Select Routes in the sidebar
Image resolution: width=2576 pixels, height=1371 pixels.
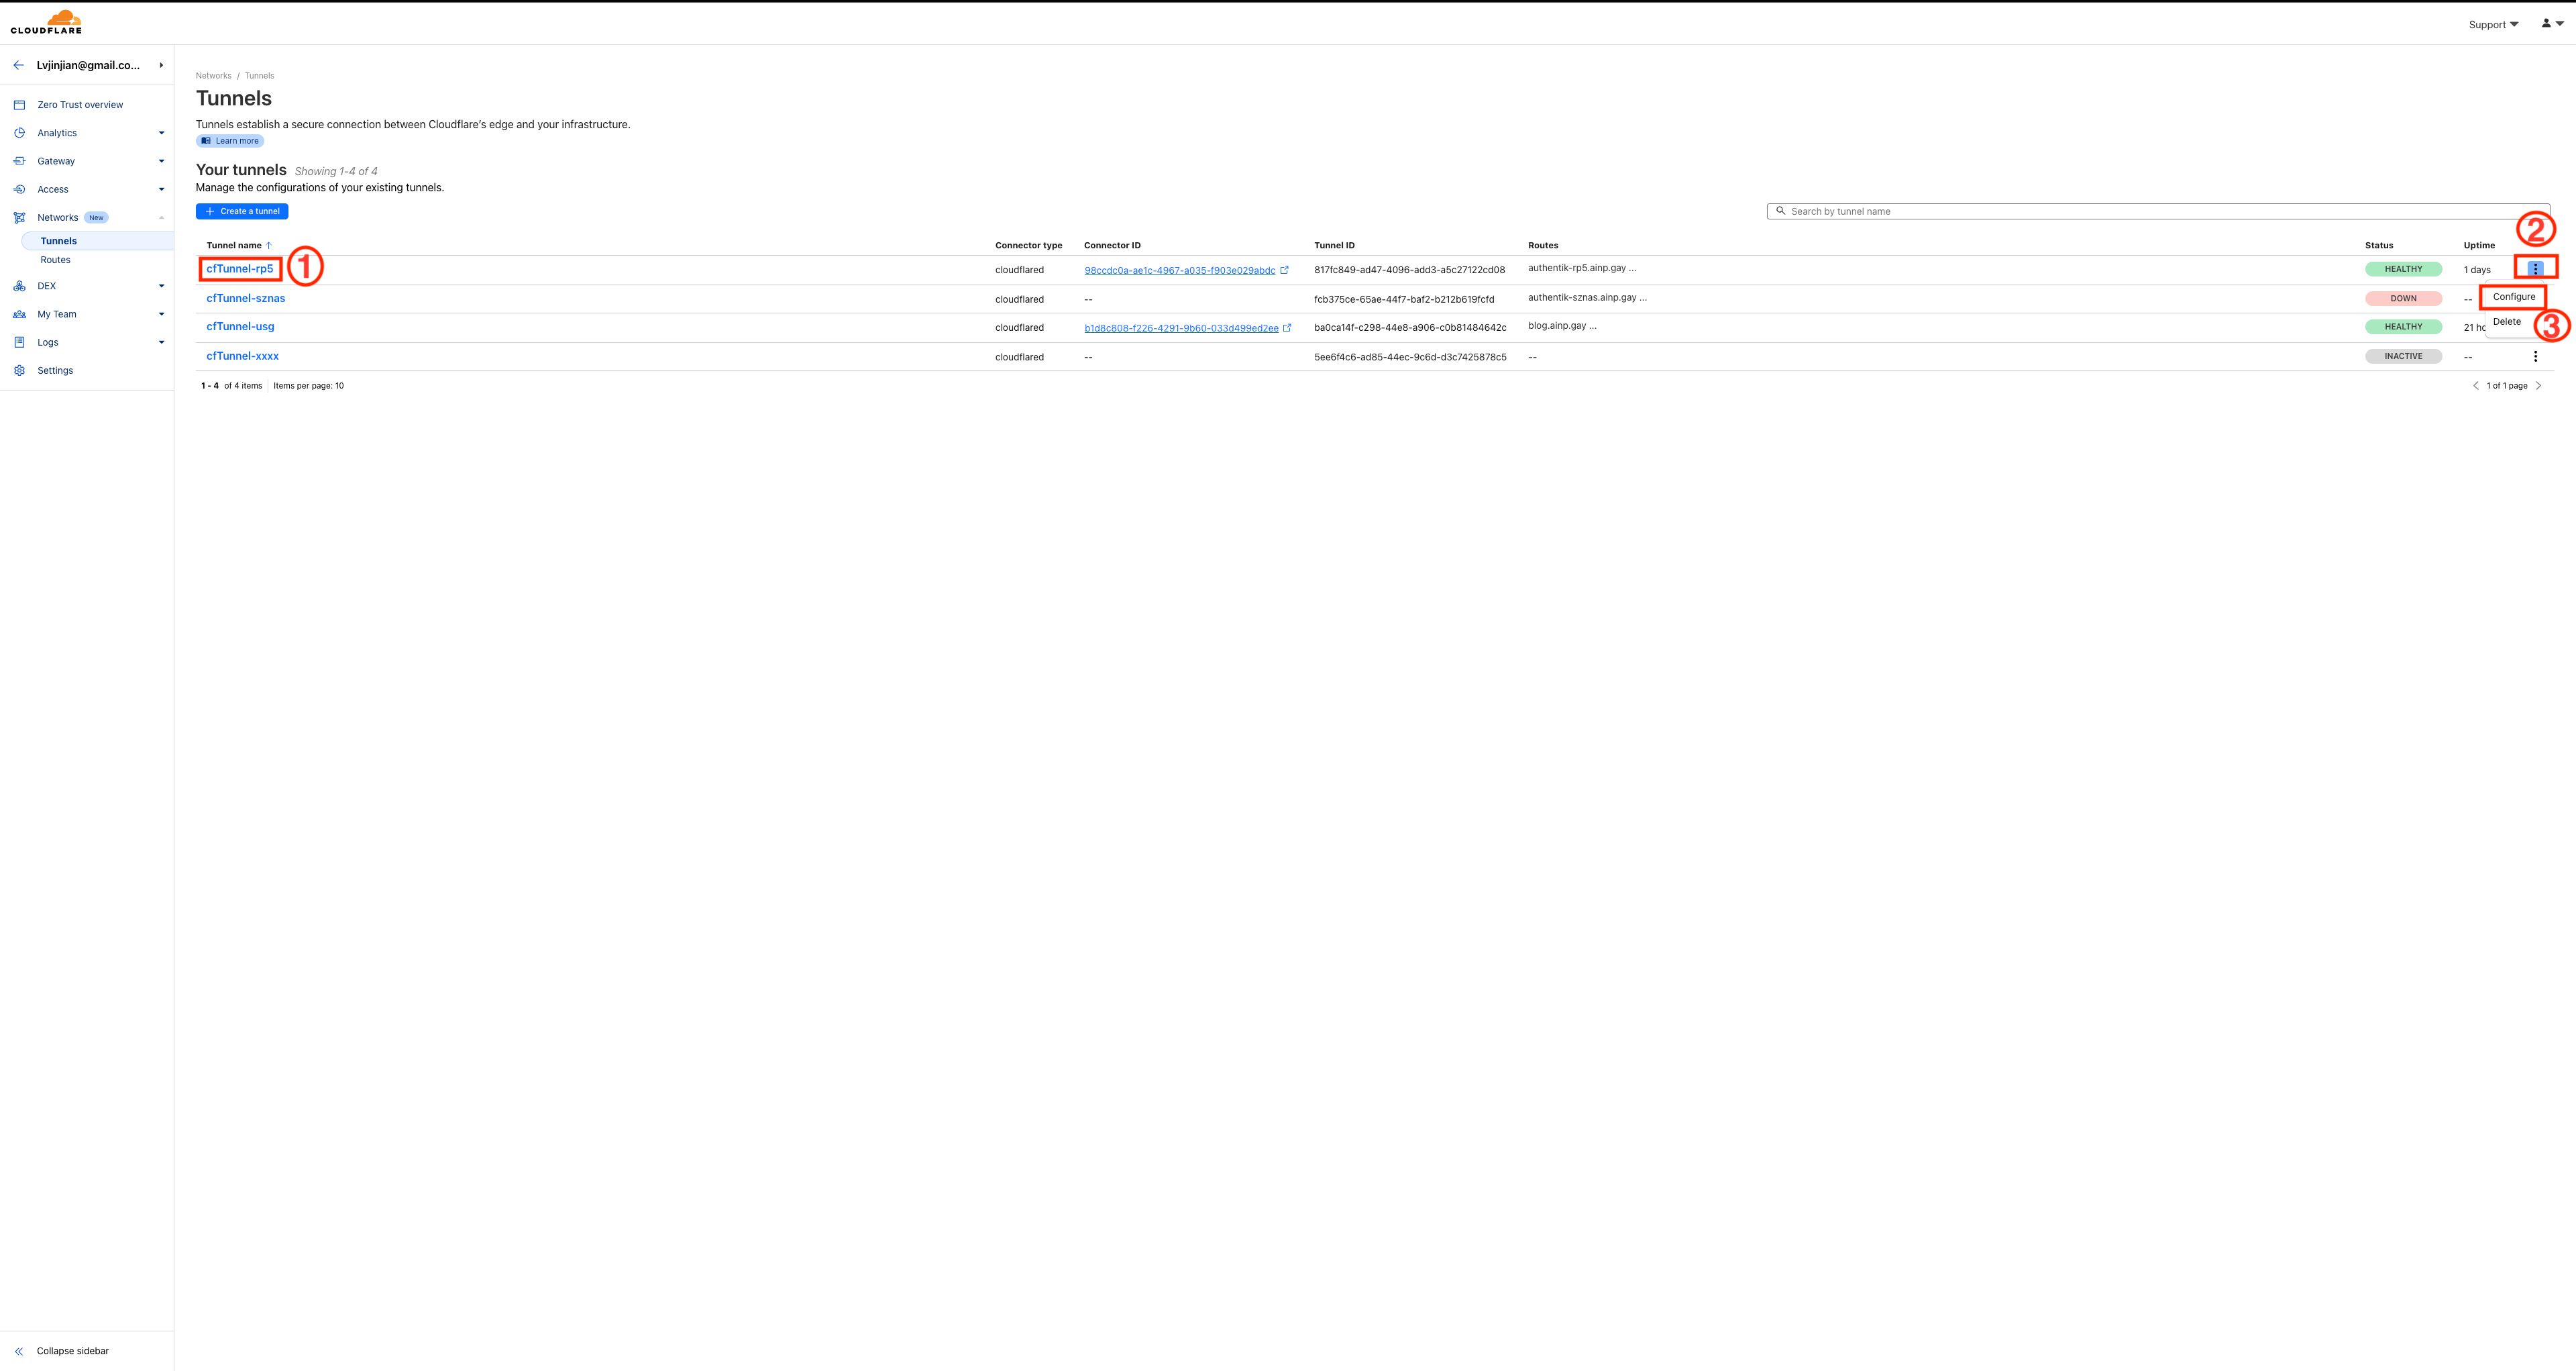click(55, 260)
